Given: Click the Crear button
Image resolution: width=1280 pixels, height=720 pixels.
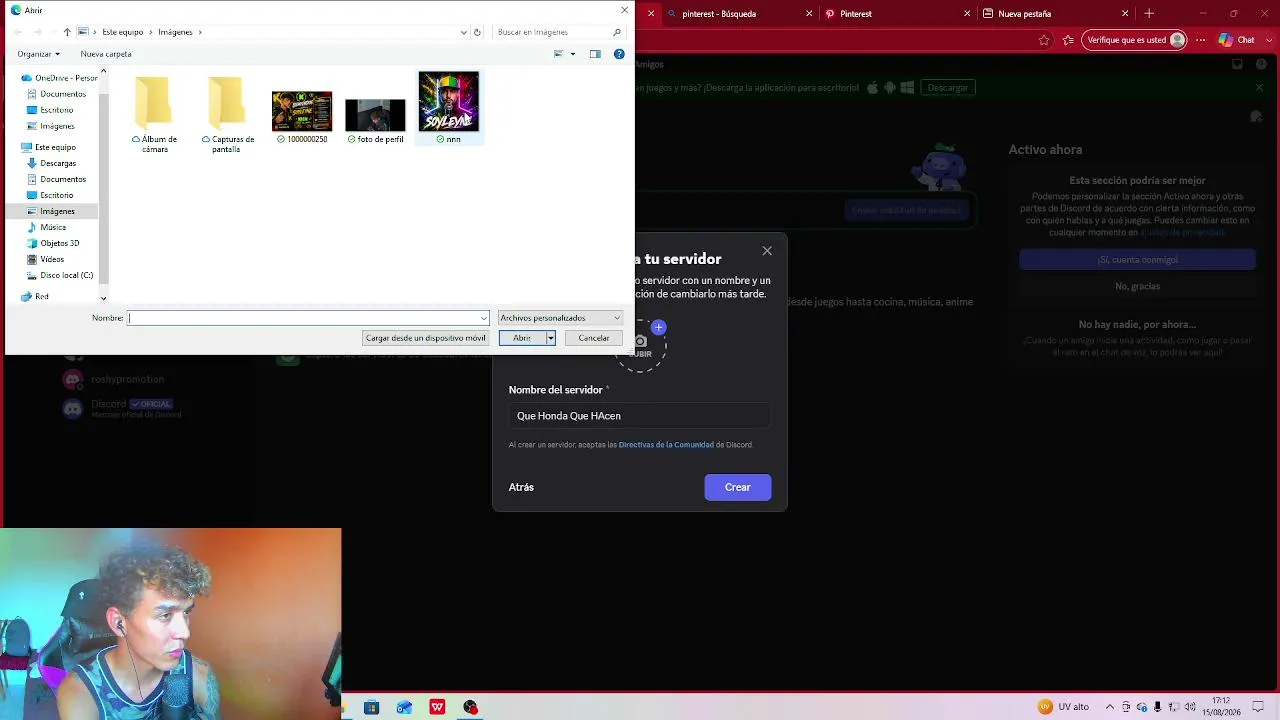Looking at the screenshot, I should [738, 487].
